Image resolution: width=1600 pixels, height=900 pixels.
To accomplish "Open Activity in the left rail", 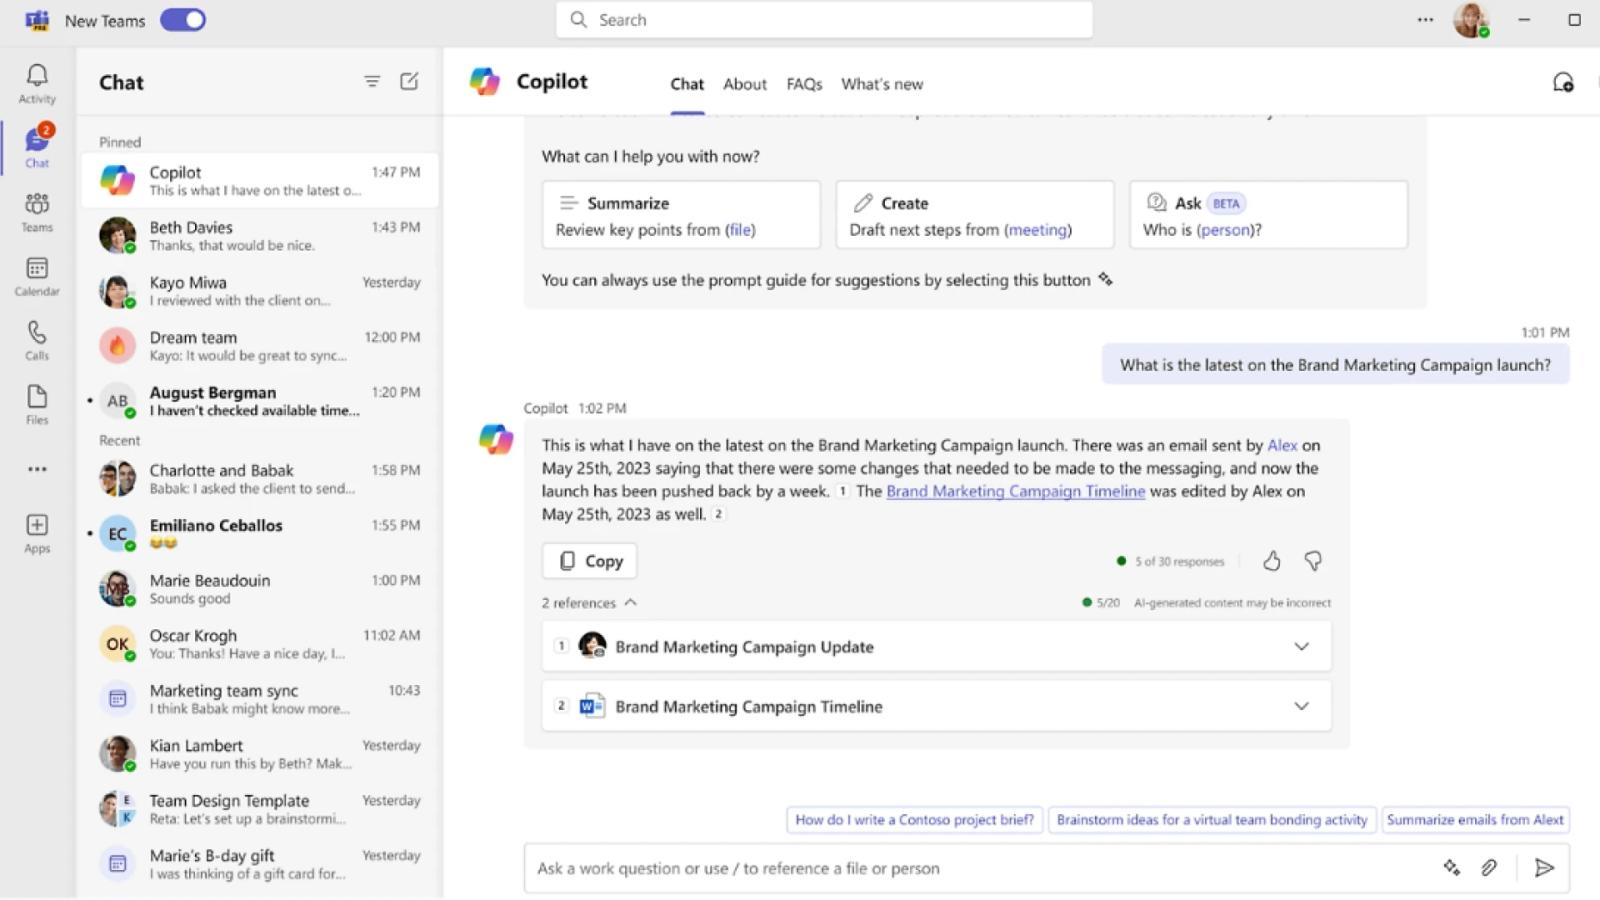I will (37, 84).
